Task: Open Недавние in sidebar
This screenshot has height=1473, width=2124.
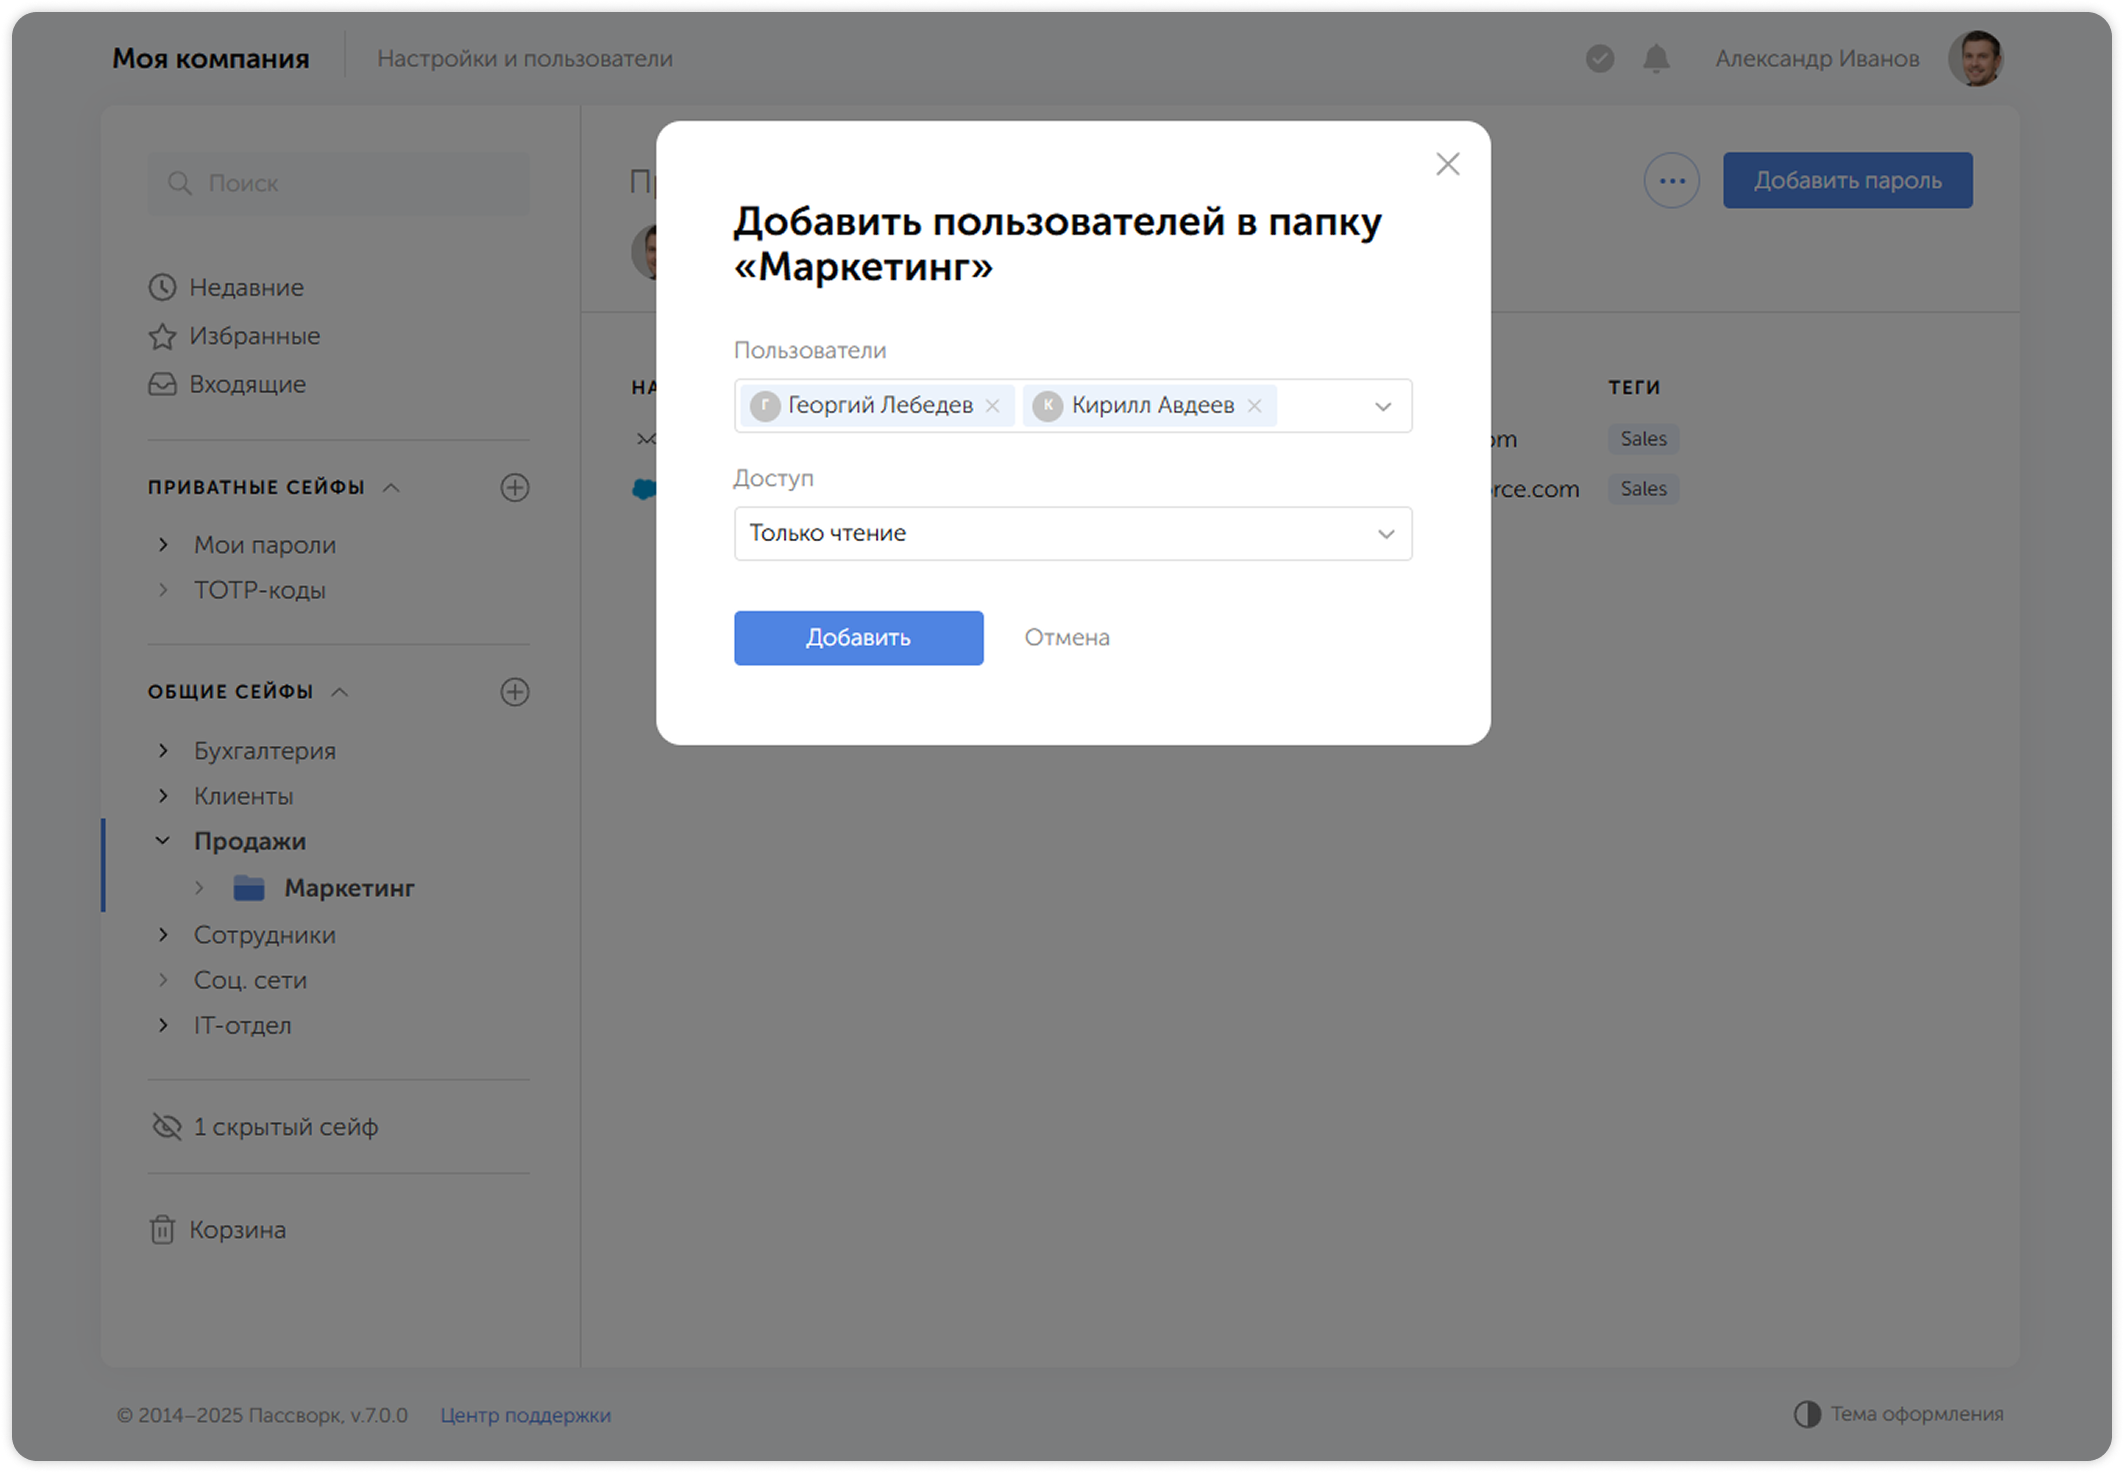Action: [246, 288]
